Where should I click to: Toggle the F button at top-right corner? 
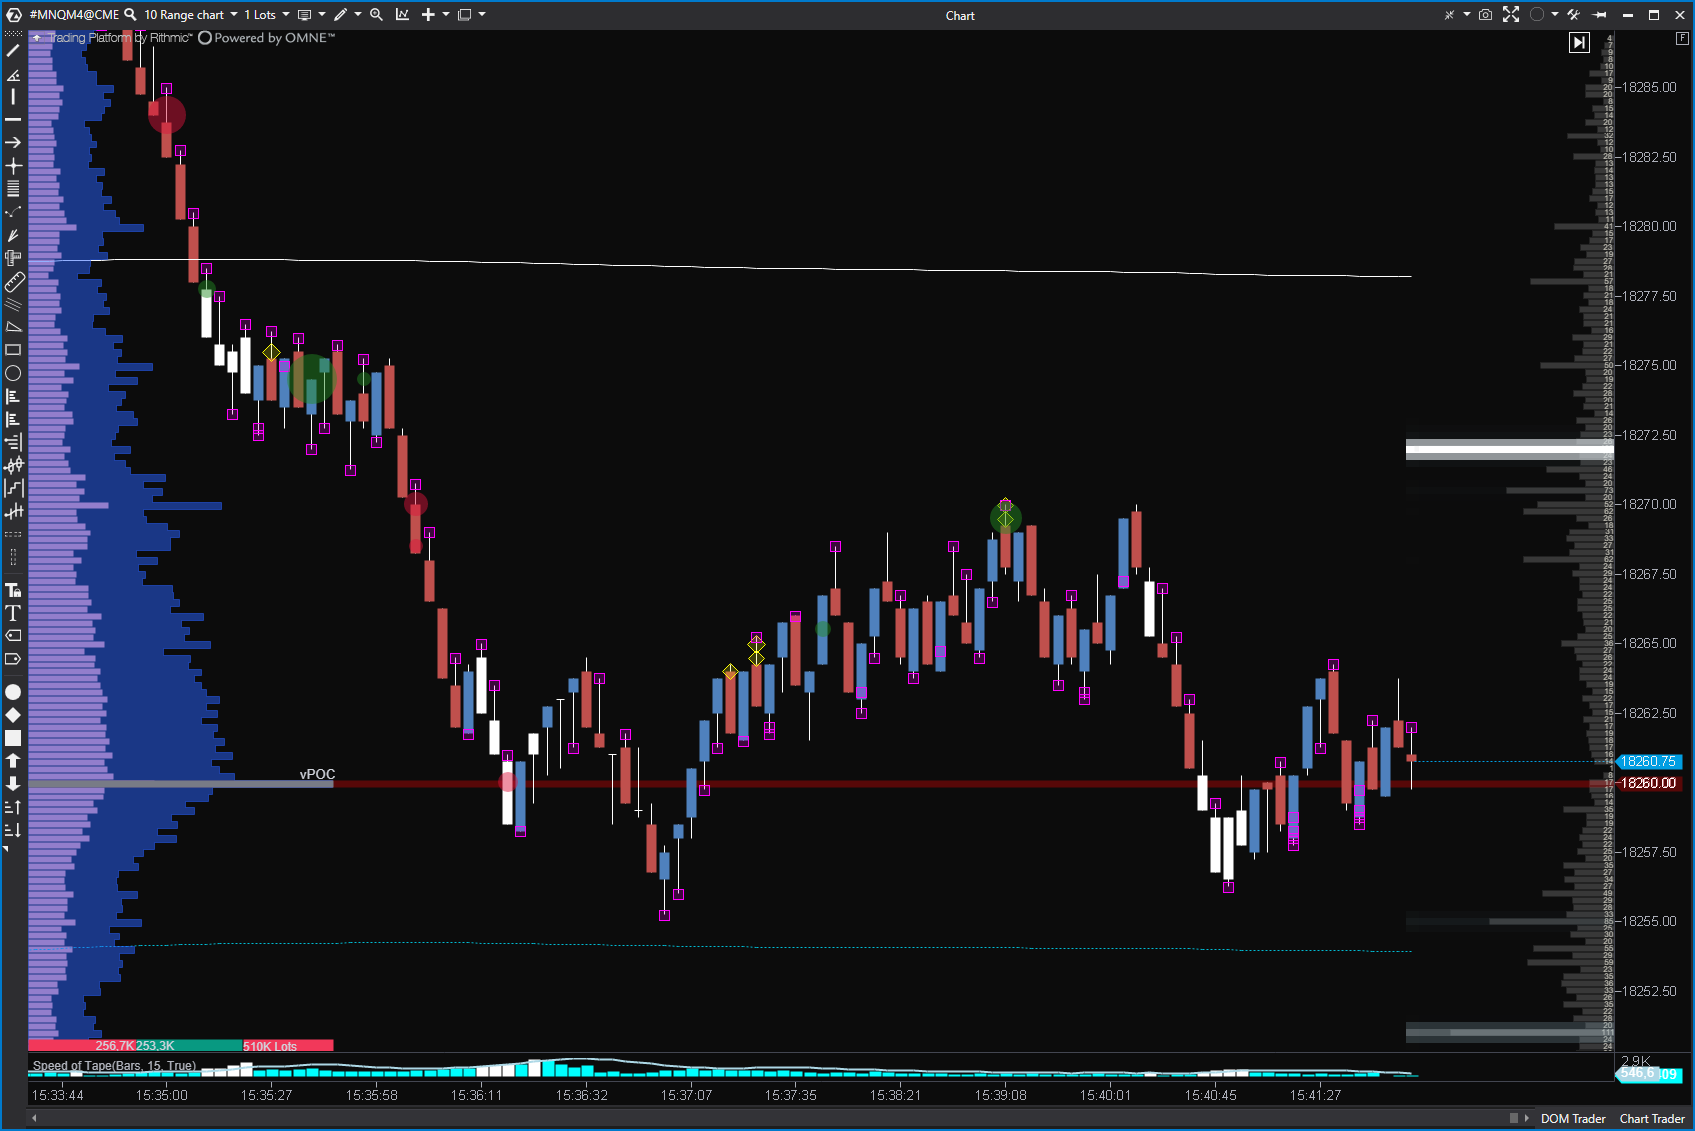[x=1682, y=38]
